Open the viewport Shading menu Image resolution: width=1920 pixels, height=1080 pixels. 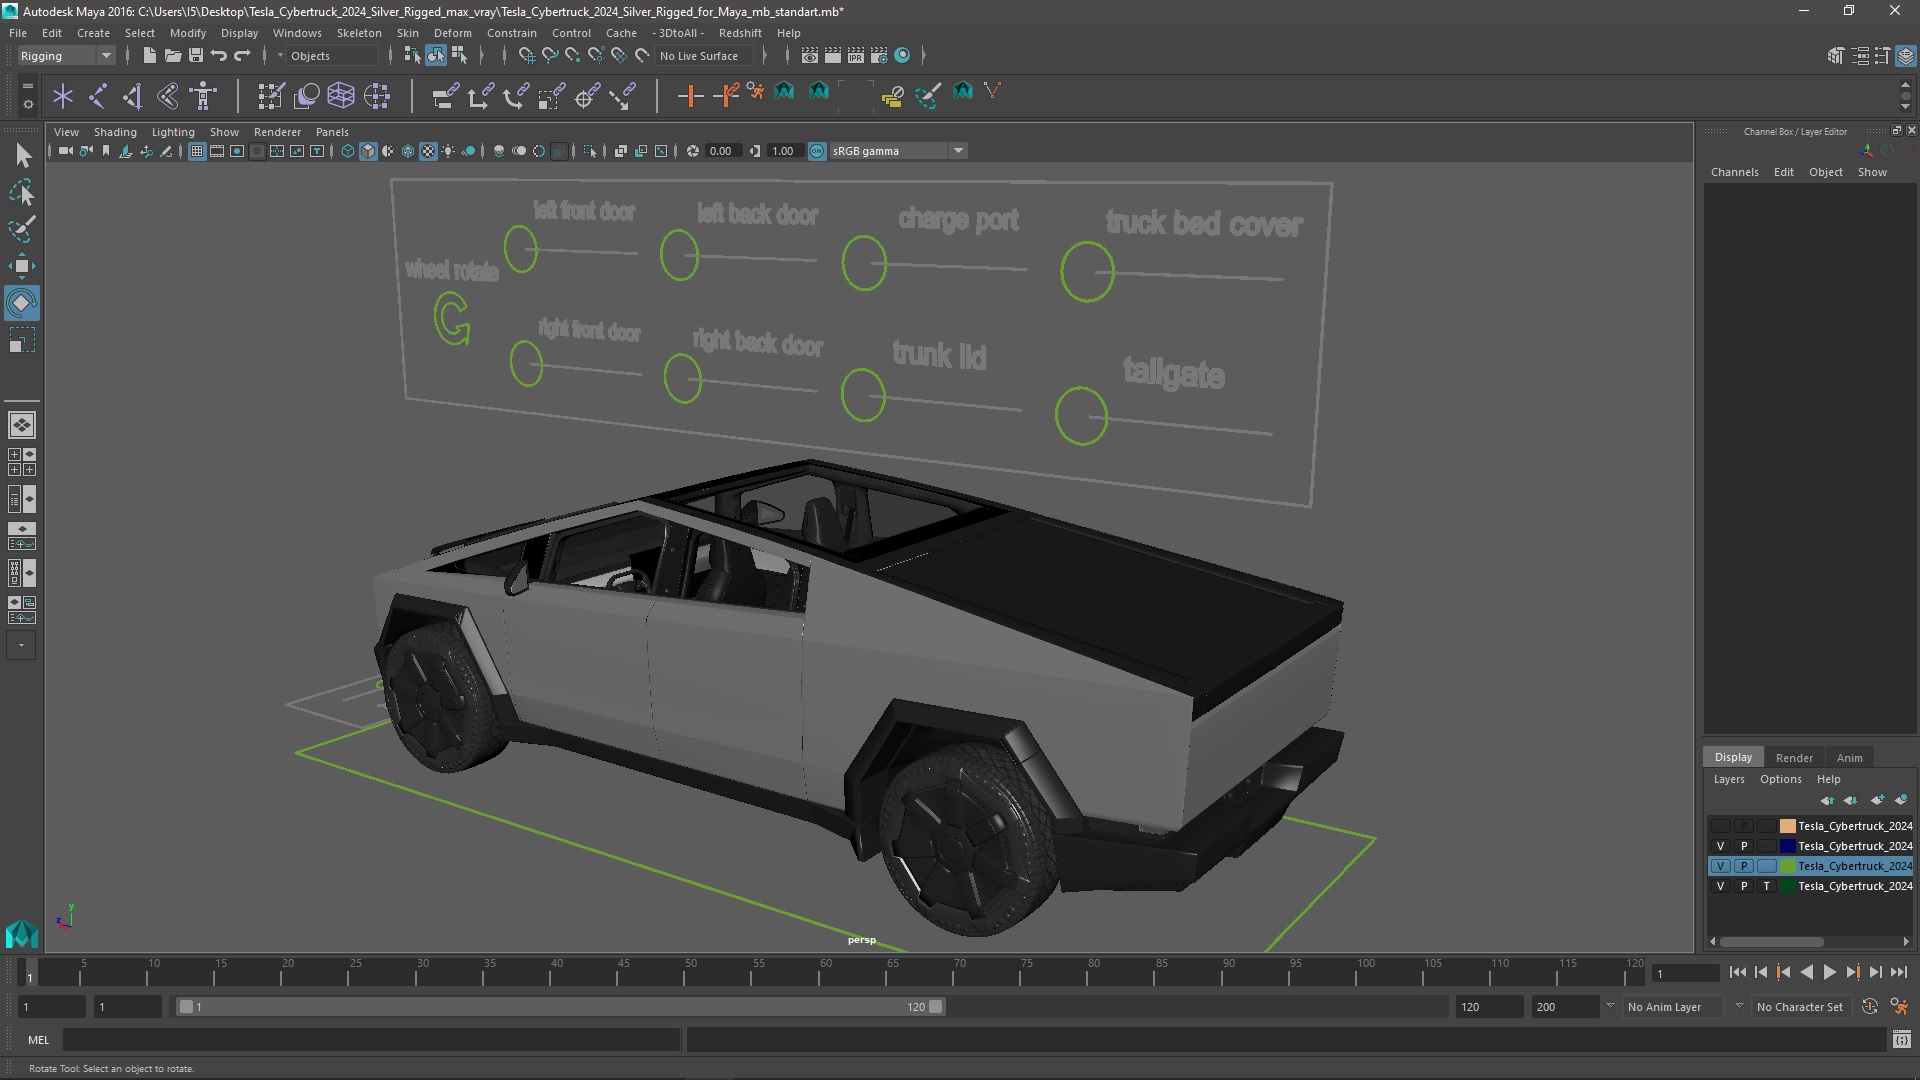coord(115,132)
